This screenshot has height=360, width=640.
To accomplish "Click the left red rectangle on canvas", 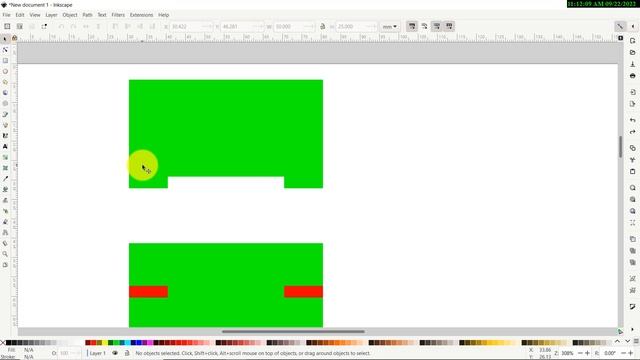I will click(x=149, y=291).
